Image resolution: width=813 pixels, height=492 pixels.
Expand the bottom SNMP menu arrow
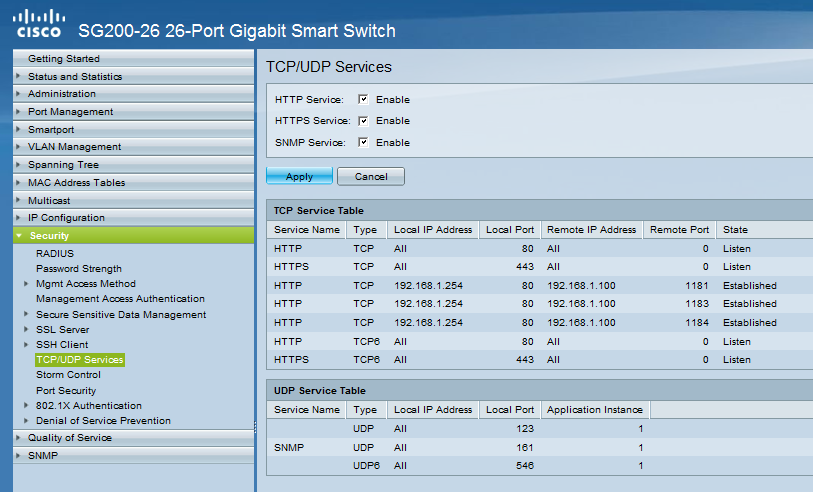tap(18, 455)
